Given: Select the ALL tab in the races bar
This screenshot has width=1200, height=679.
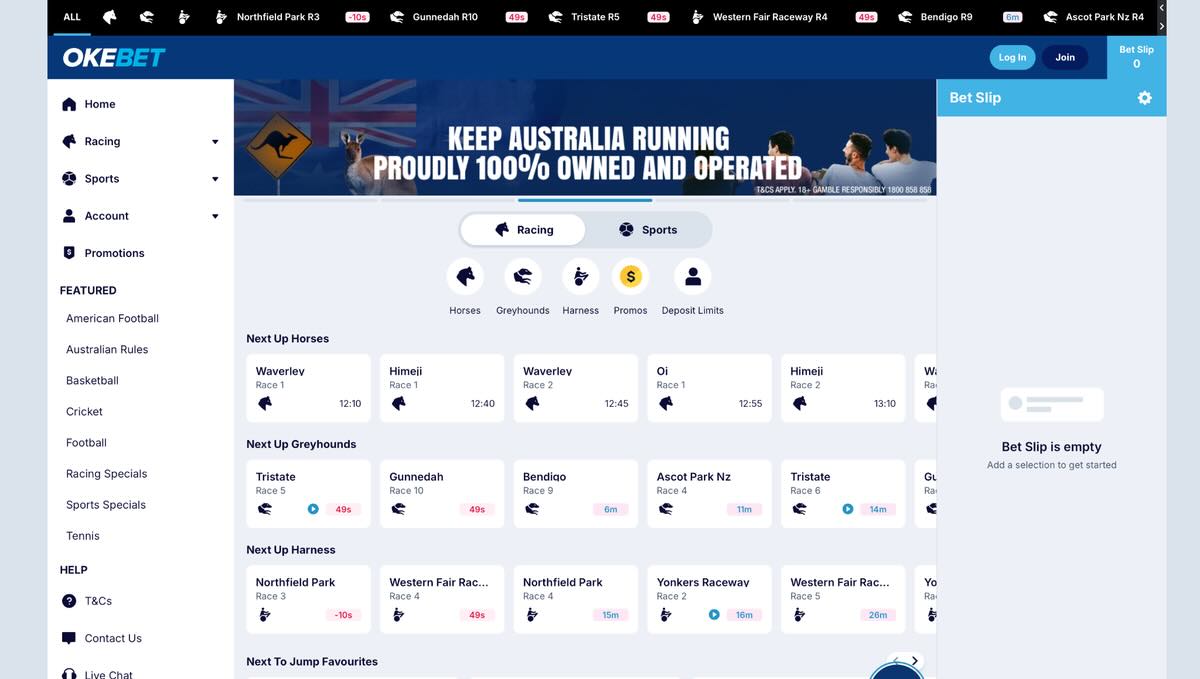Looking at the screenshot, I should (x=71, y=16).
